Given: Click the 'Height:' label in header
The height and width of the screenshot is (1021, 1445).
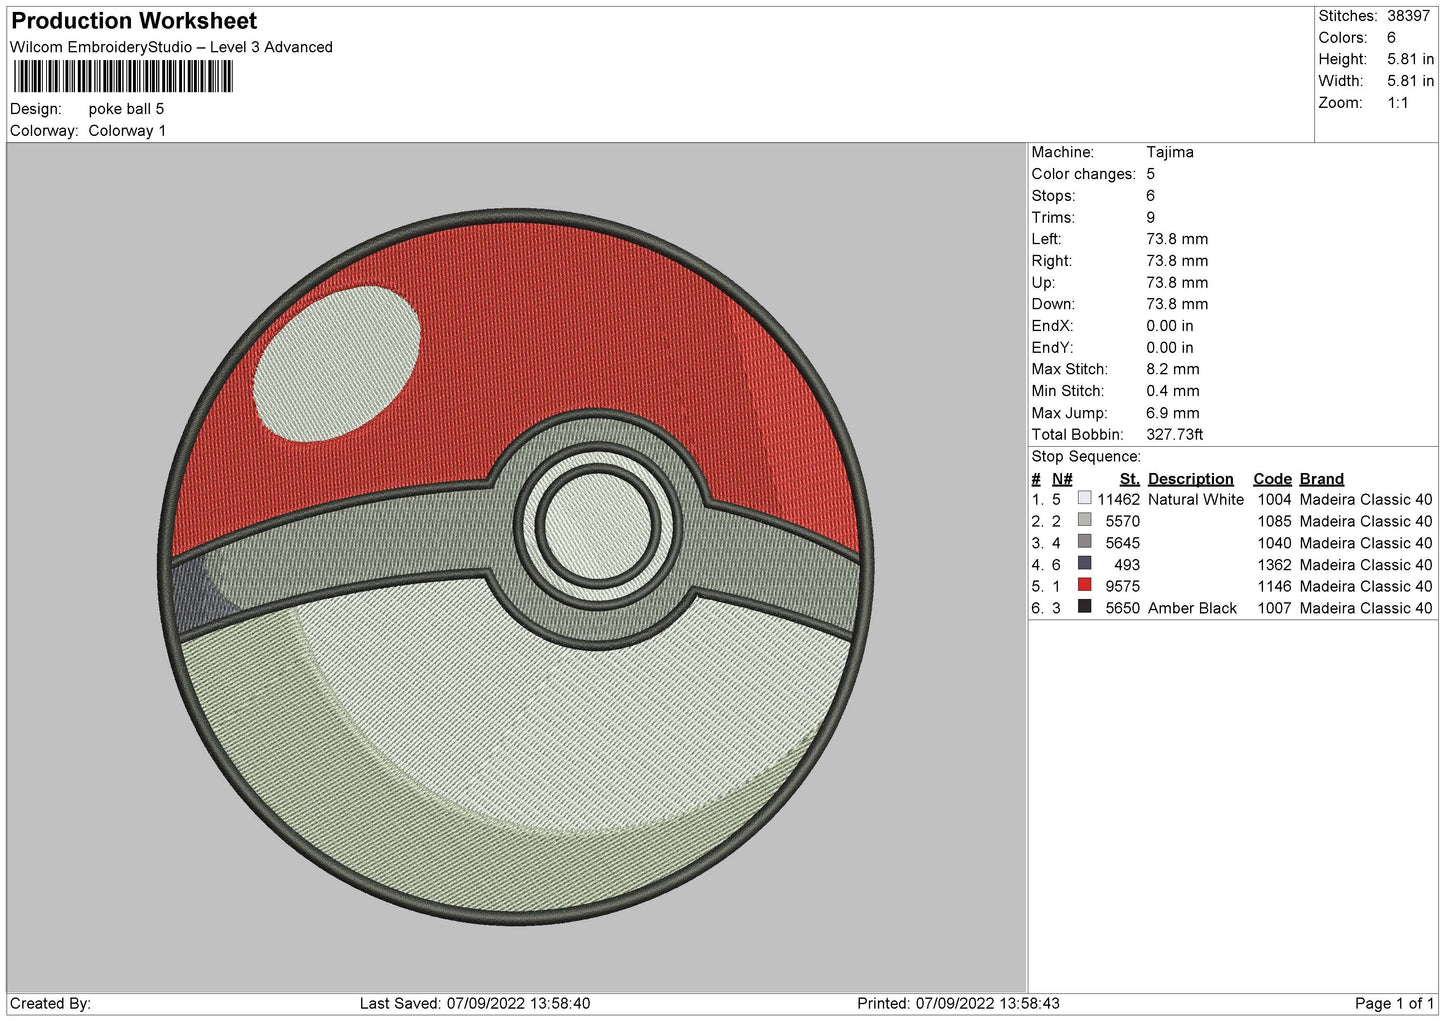Looking at the screenshot, I should tap(1342, 60).
